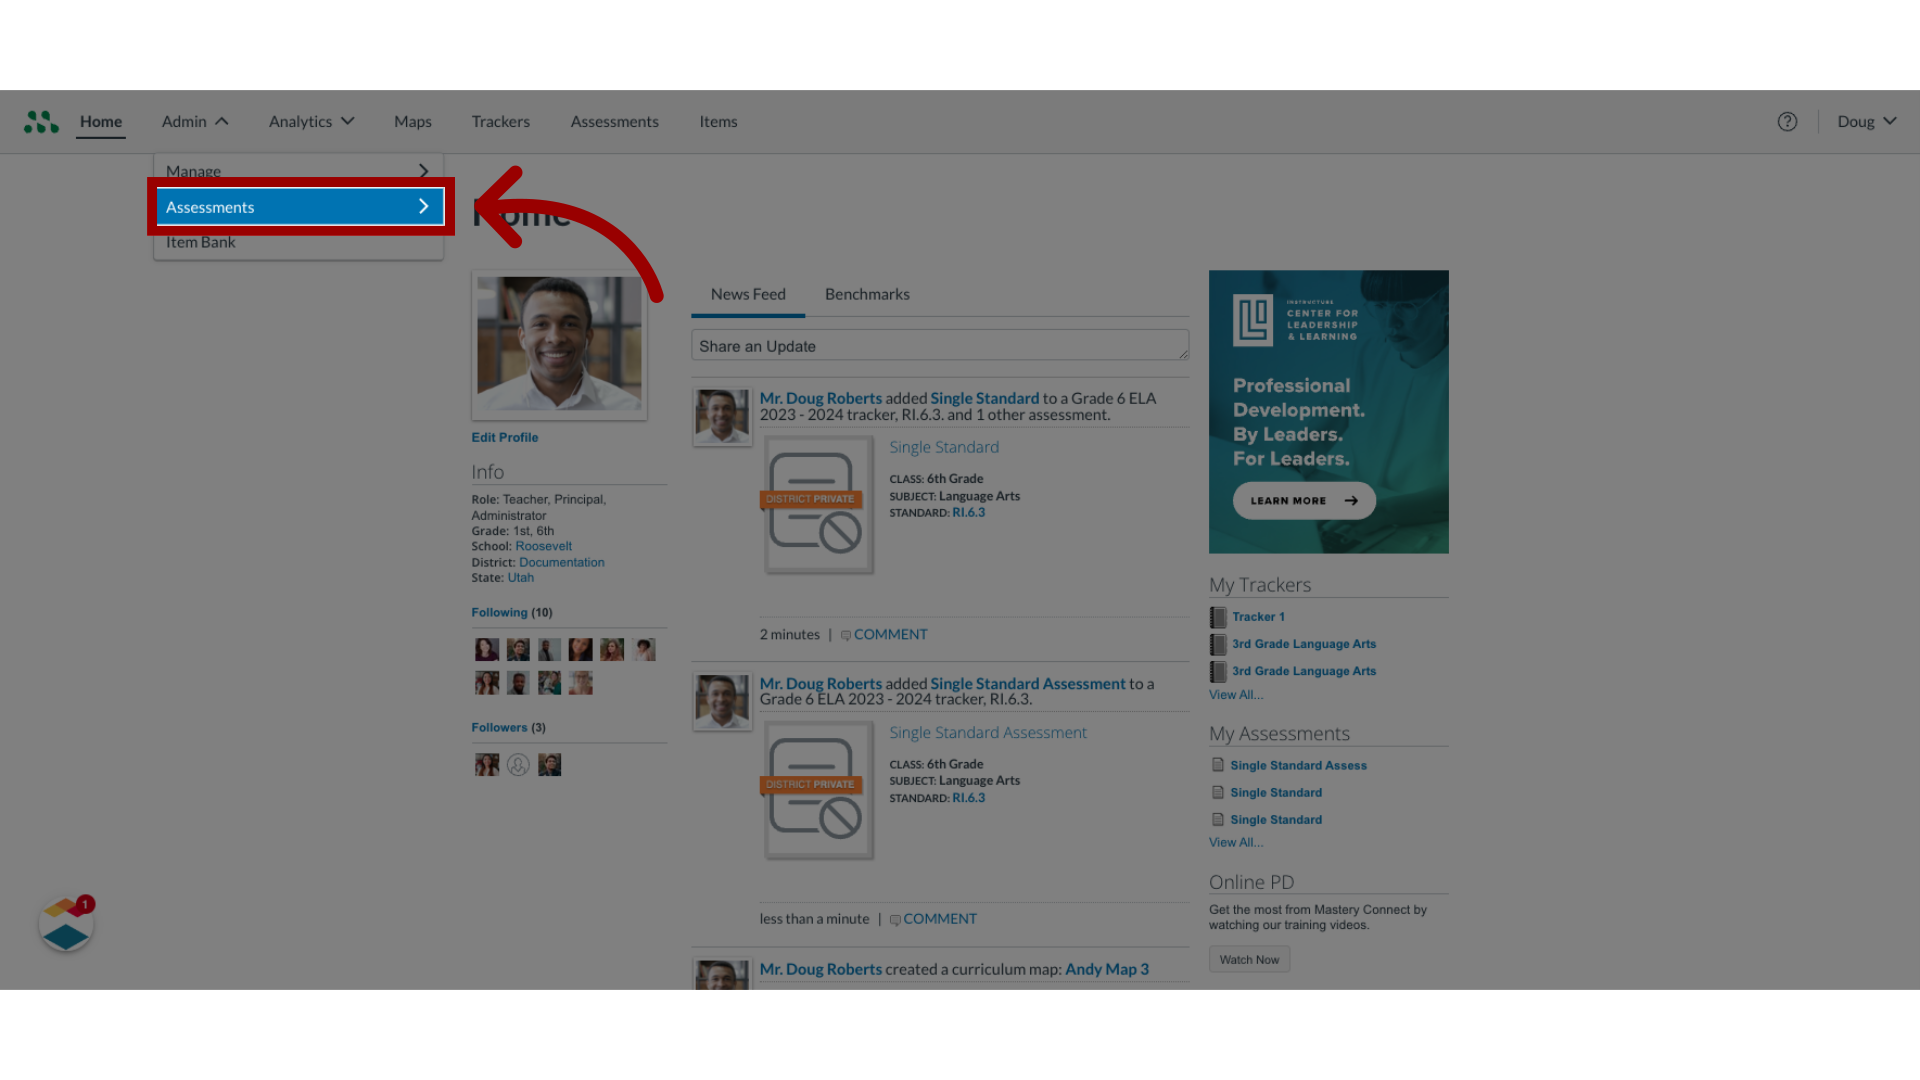
Task: Click the Items navigation icon
Action: [717, 121]
